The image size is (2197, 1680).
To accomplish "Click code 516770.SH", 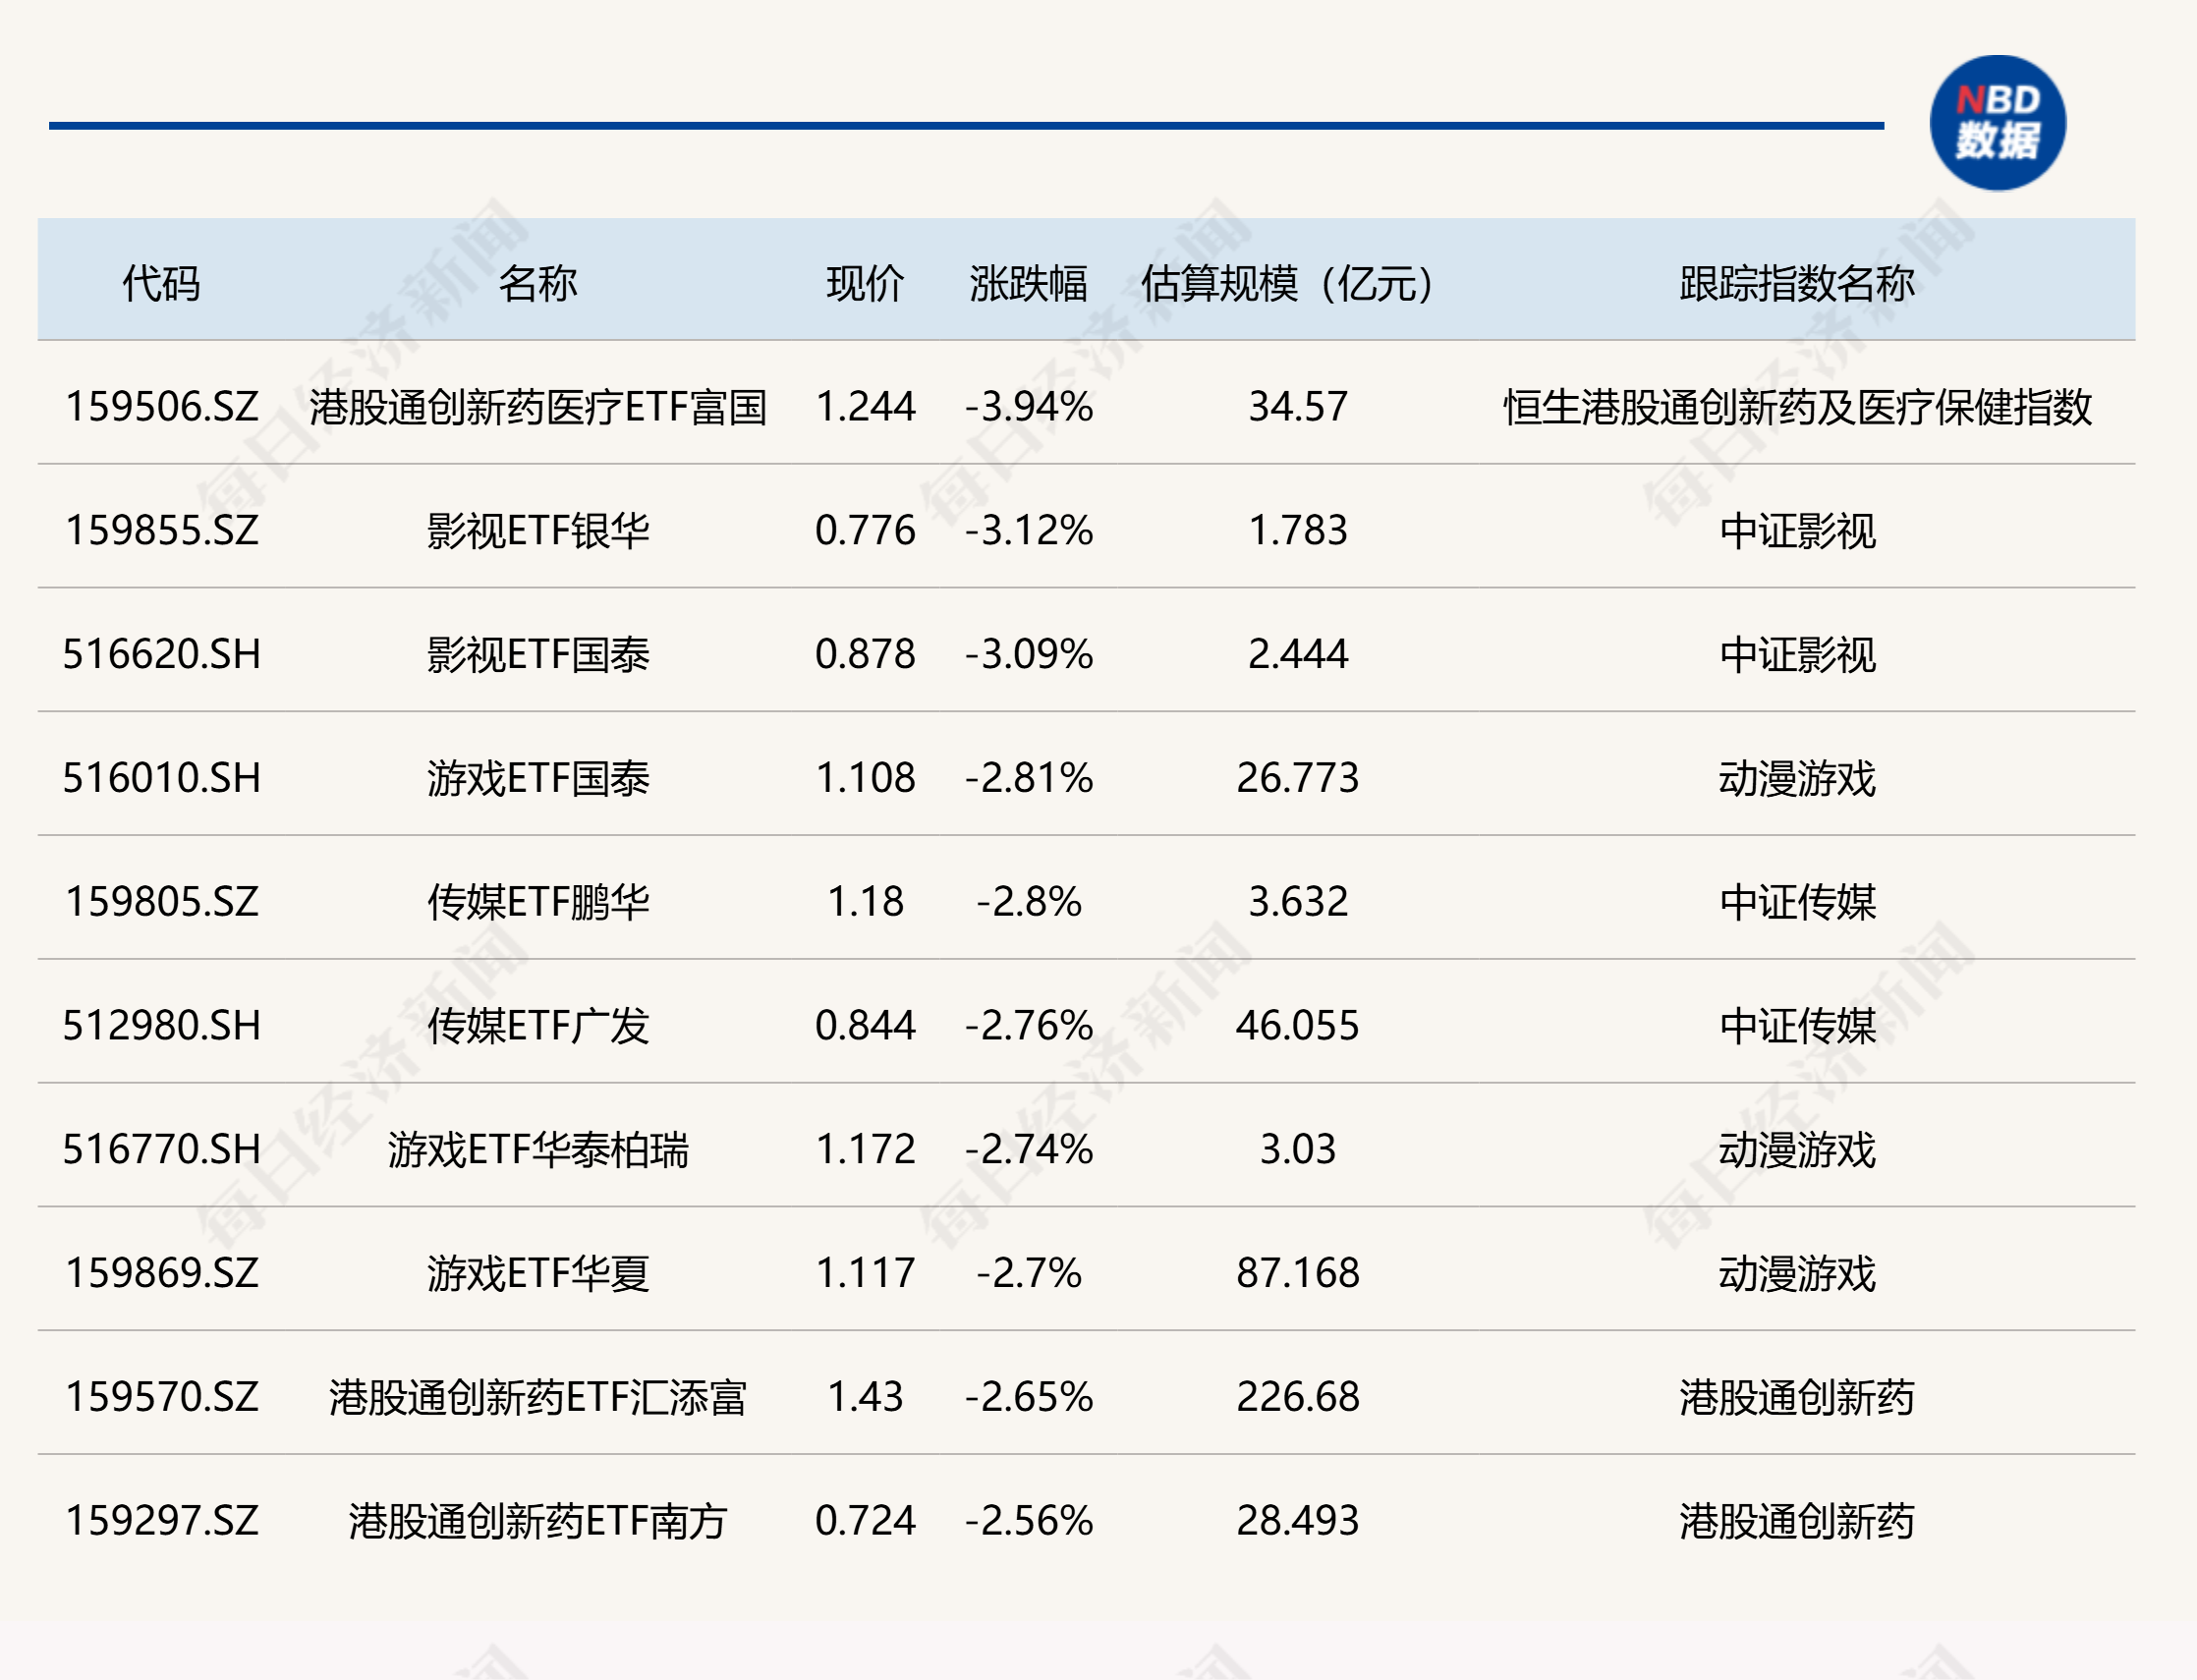I will coord(161,1151).
